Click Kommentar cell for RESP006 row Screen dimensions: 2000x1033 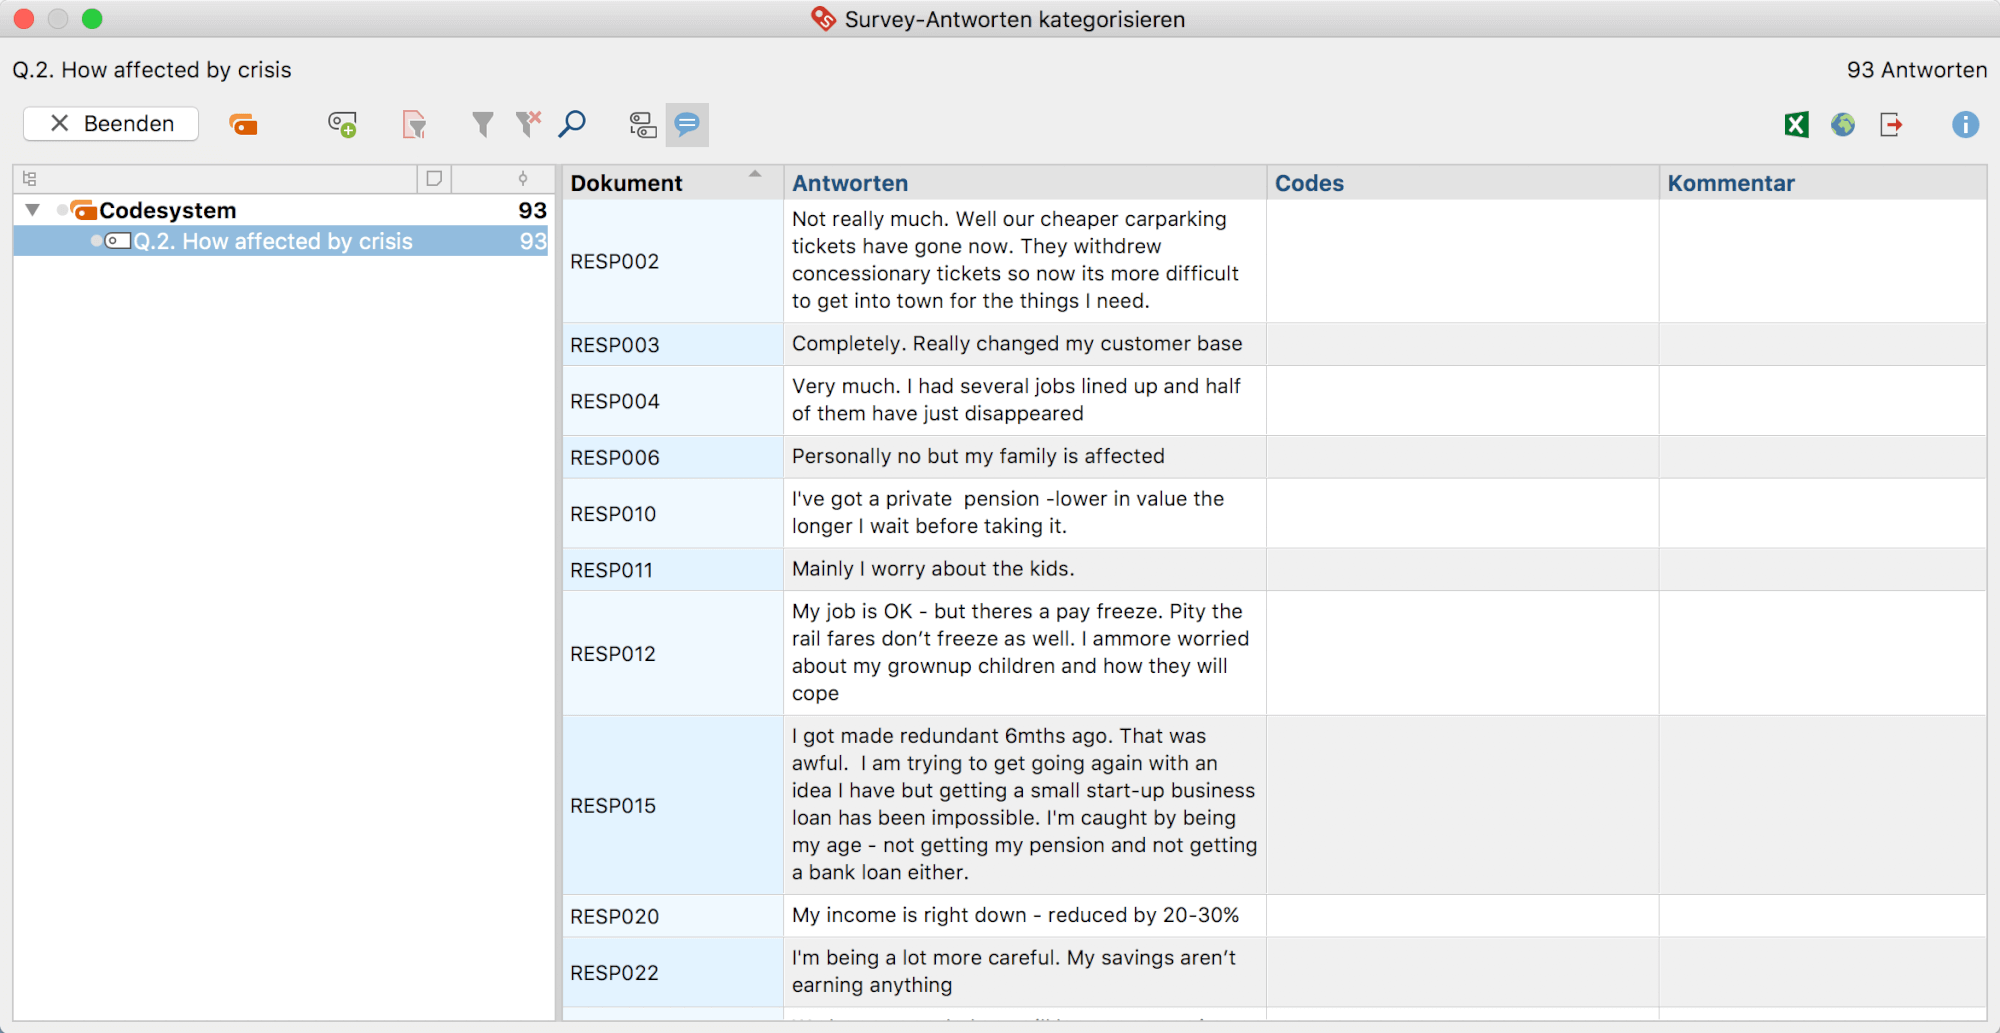(x=1823, y=457)
